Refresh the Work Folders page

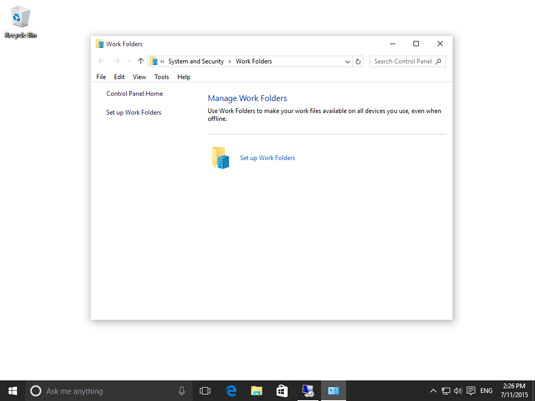coord(358,62)
